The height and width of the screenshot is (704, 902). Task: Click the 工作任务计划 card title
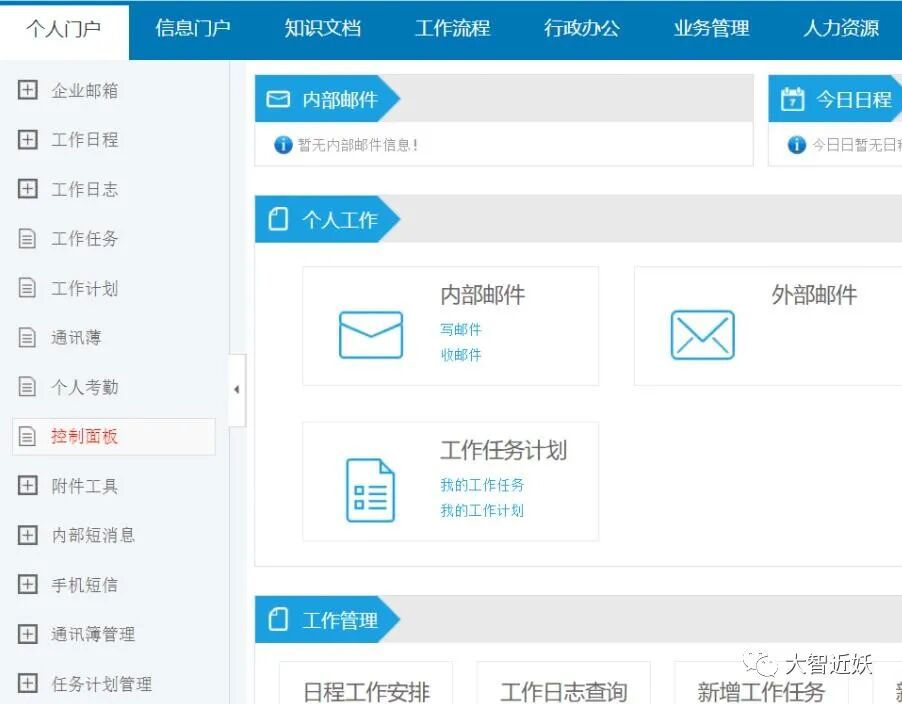tap(504, 450)
